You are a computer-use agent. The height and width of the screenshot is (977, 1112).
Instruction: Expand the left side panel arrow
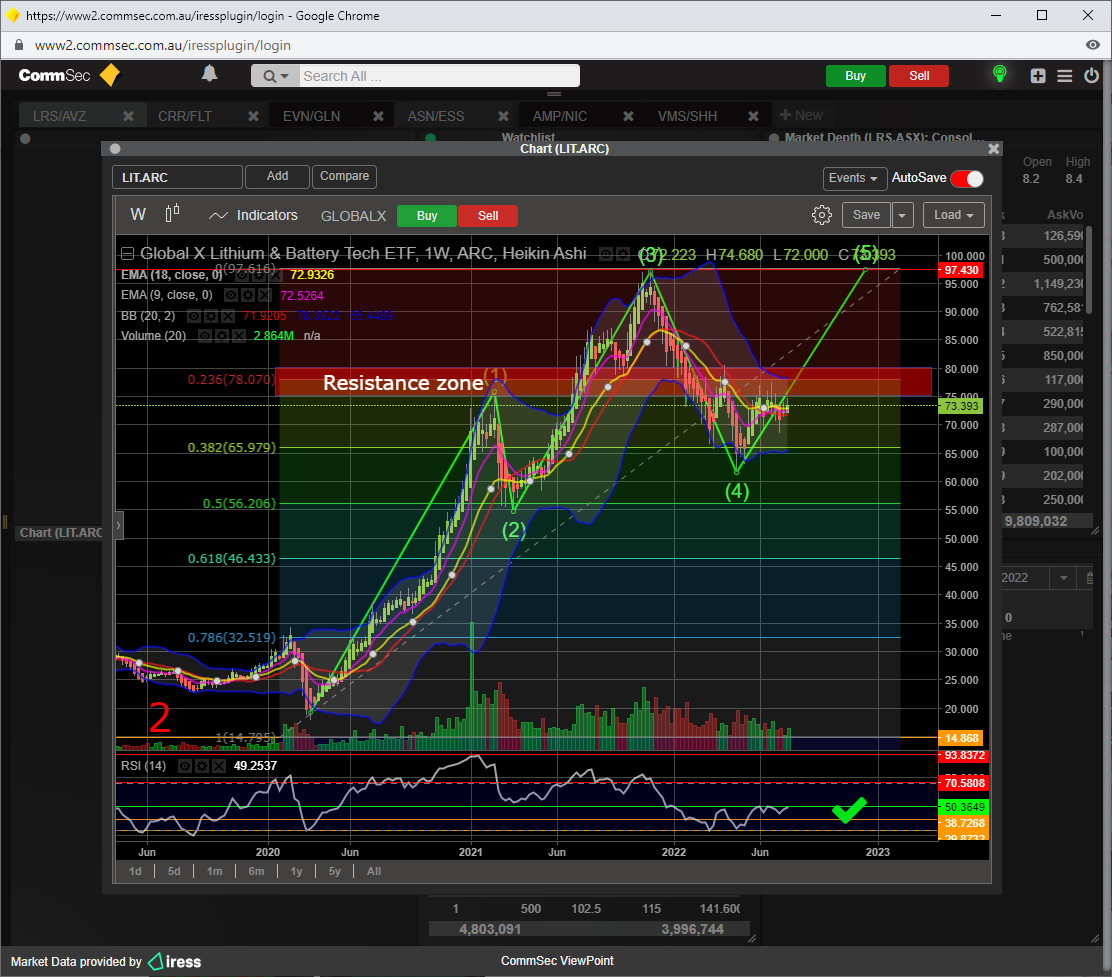118,525
